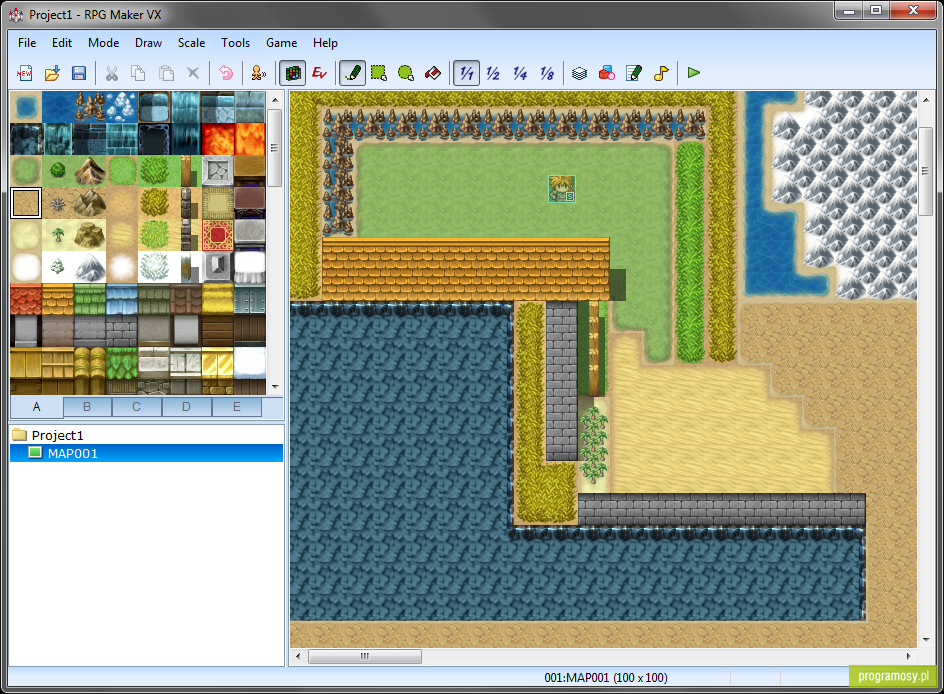The image size is (944, 694).
Task: Click the New Project icon
Action: tap(25, 73)
